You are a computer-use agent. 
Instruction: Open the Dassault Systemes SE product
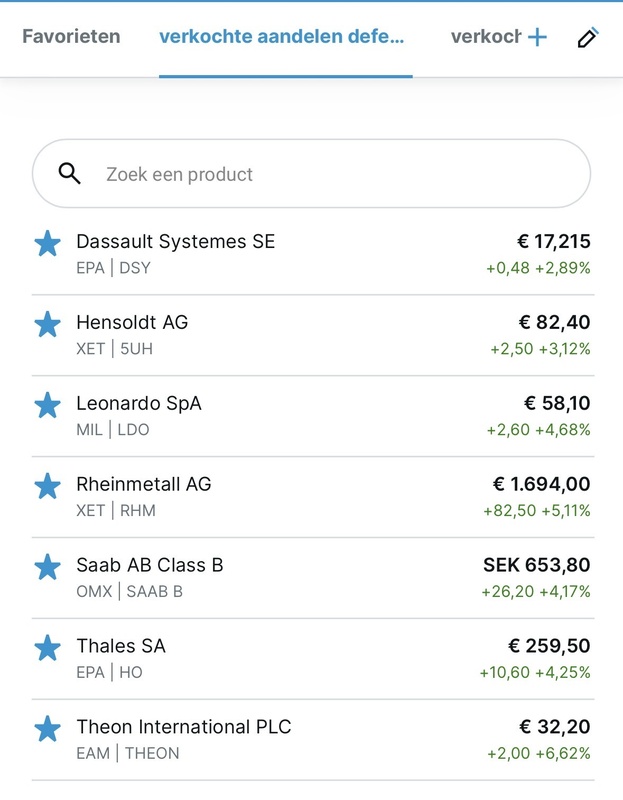click(x=175, y=242)
